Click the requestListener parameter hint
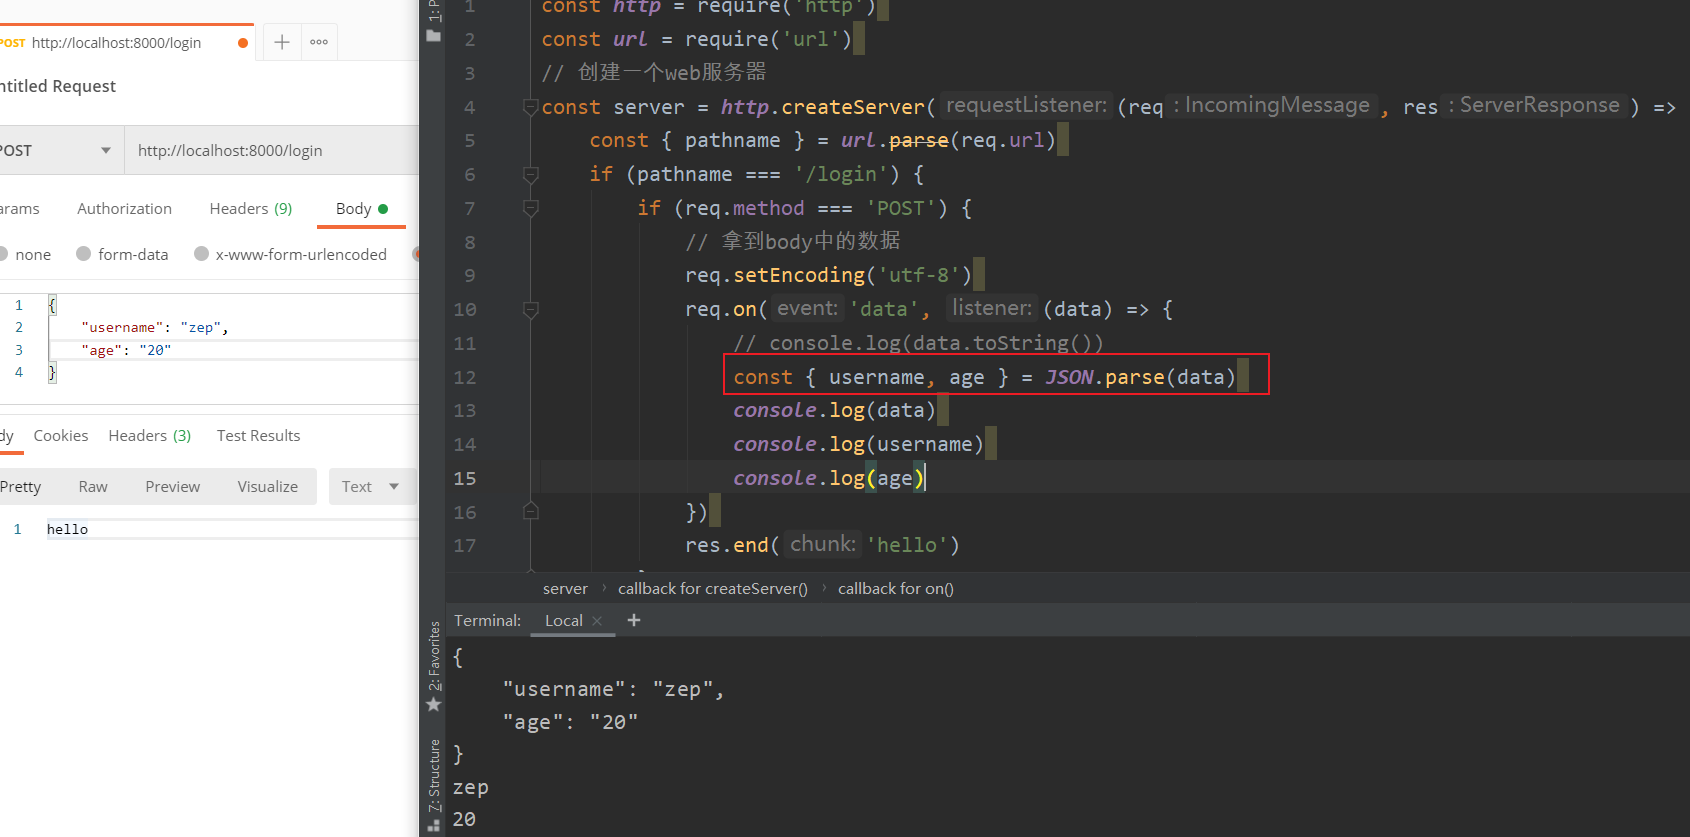1690x837 pixels. point(1027,105)
